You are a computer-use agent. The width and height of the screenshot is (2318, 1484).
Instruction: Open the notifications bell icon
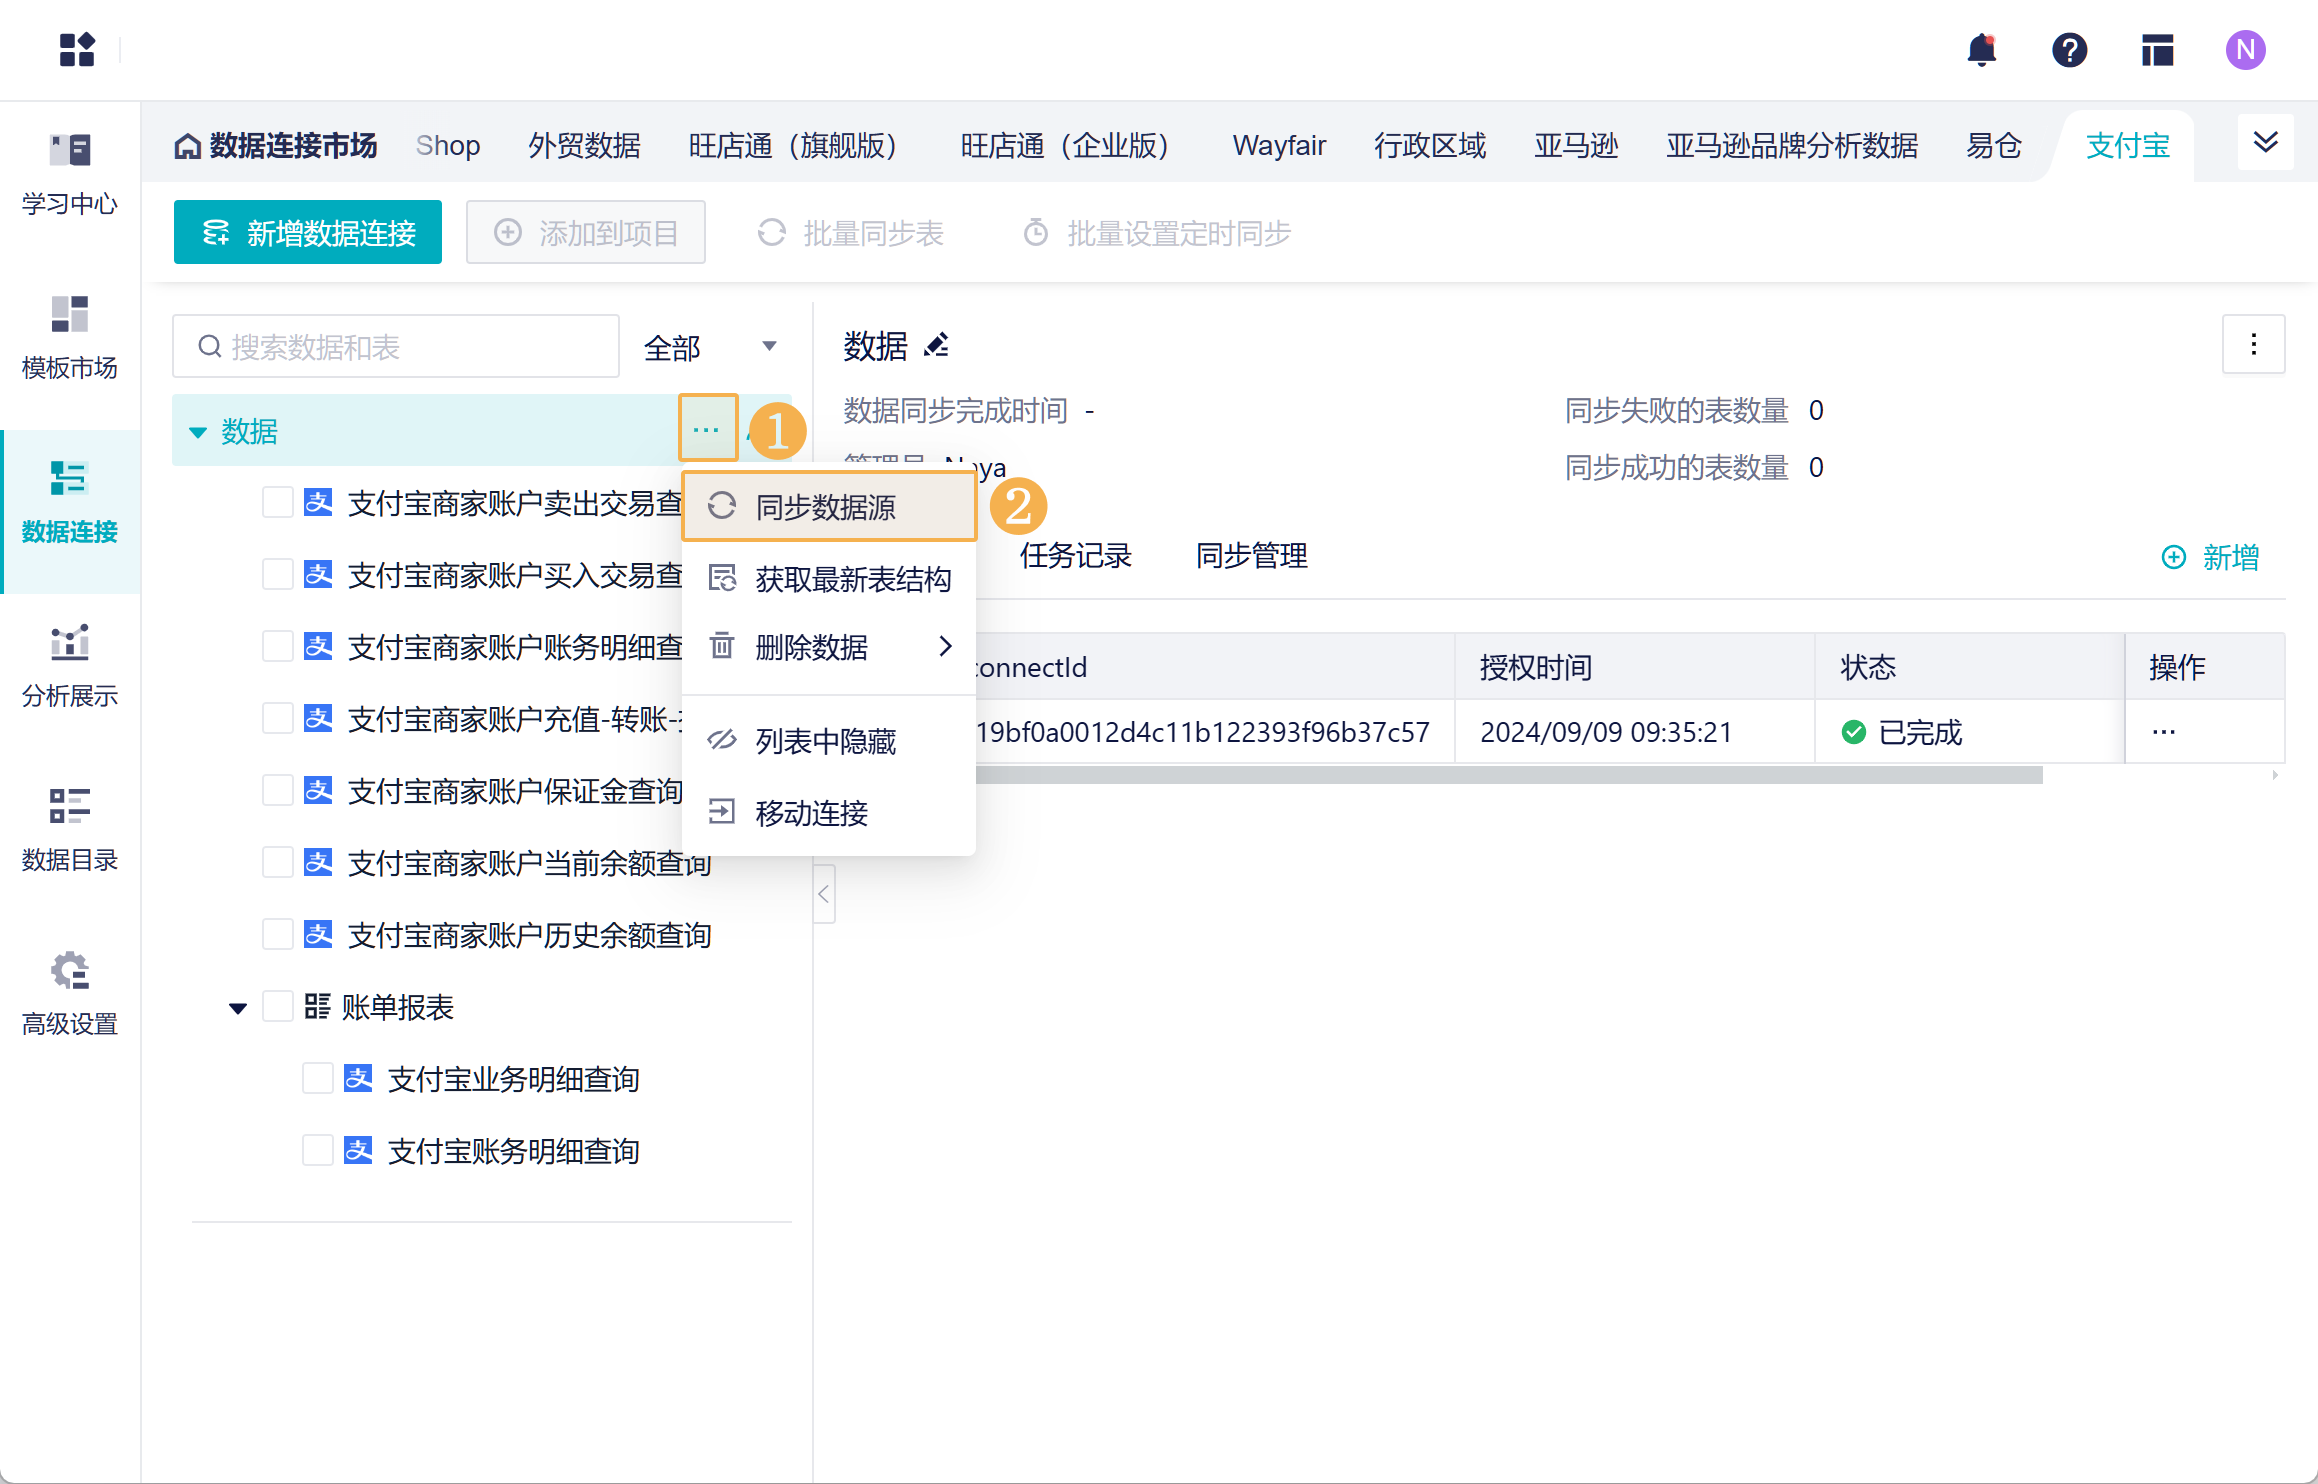tap(1981, 50)
